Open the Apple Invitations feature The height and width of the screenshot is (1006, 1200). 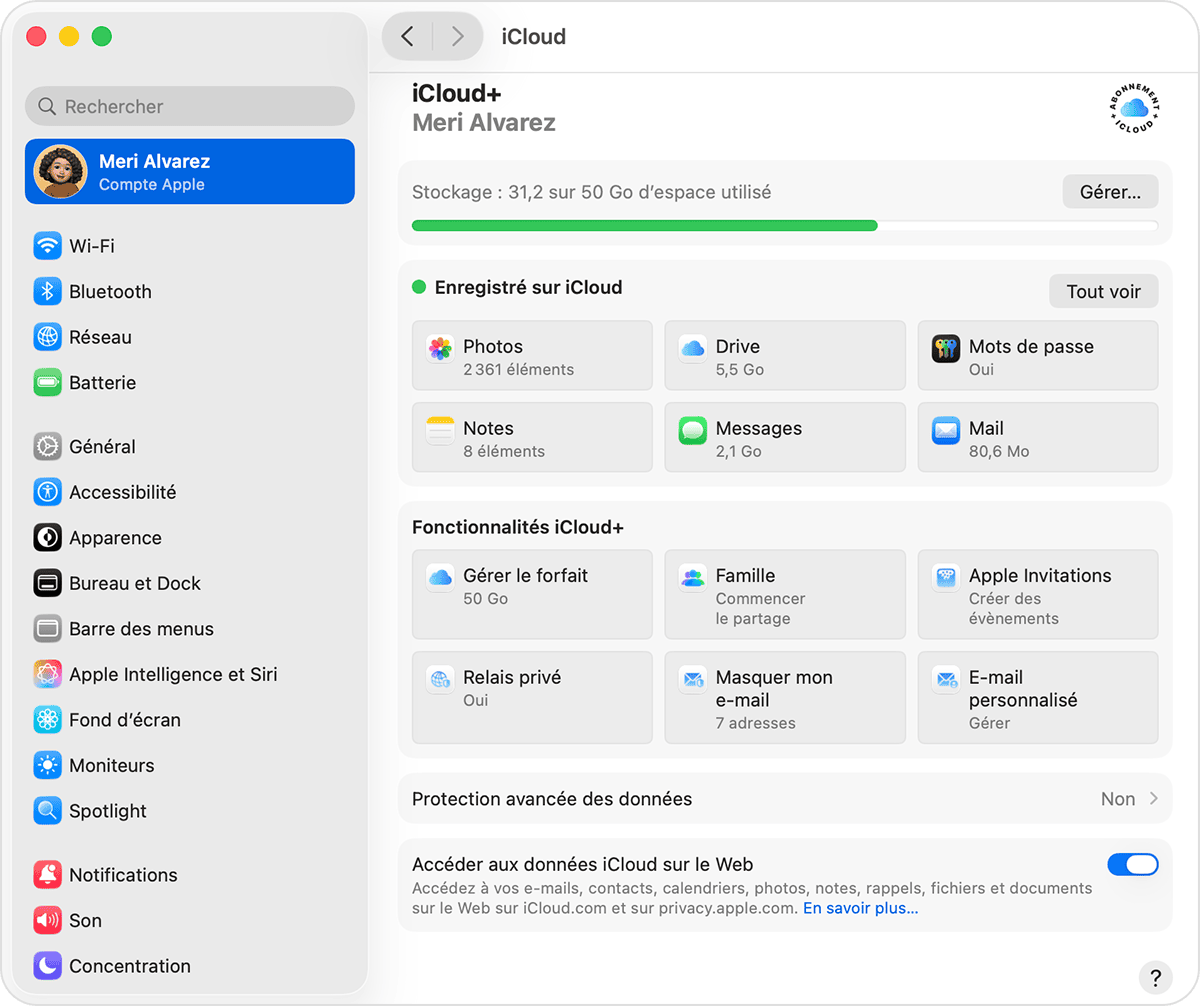[1037, 594]
